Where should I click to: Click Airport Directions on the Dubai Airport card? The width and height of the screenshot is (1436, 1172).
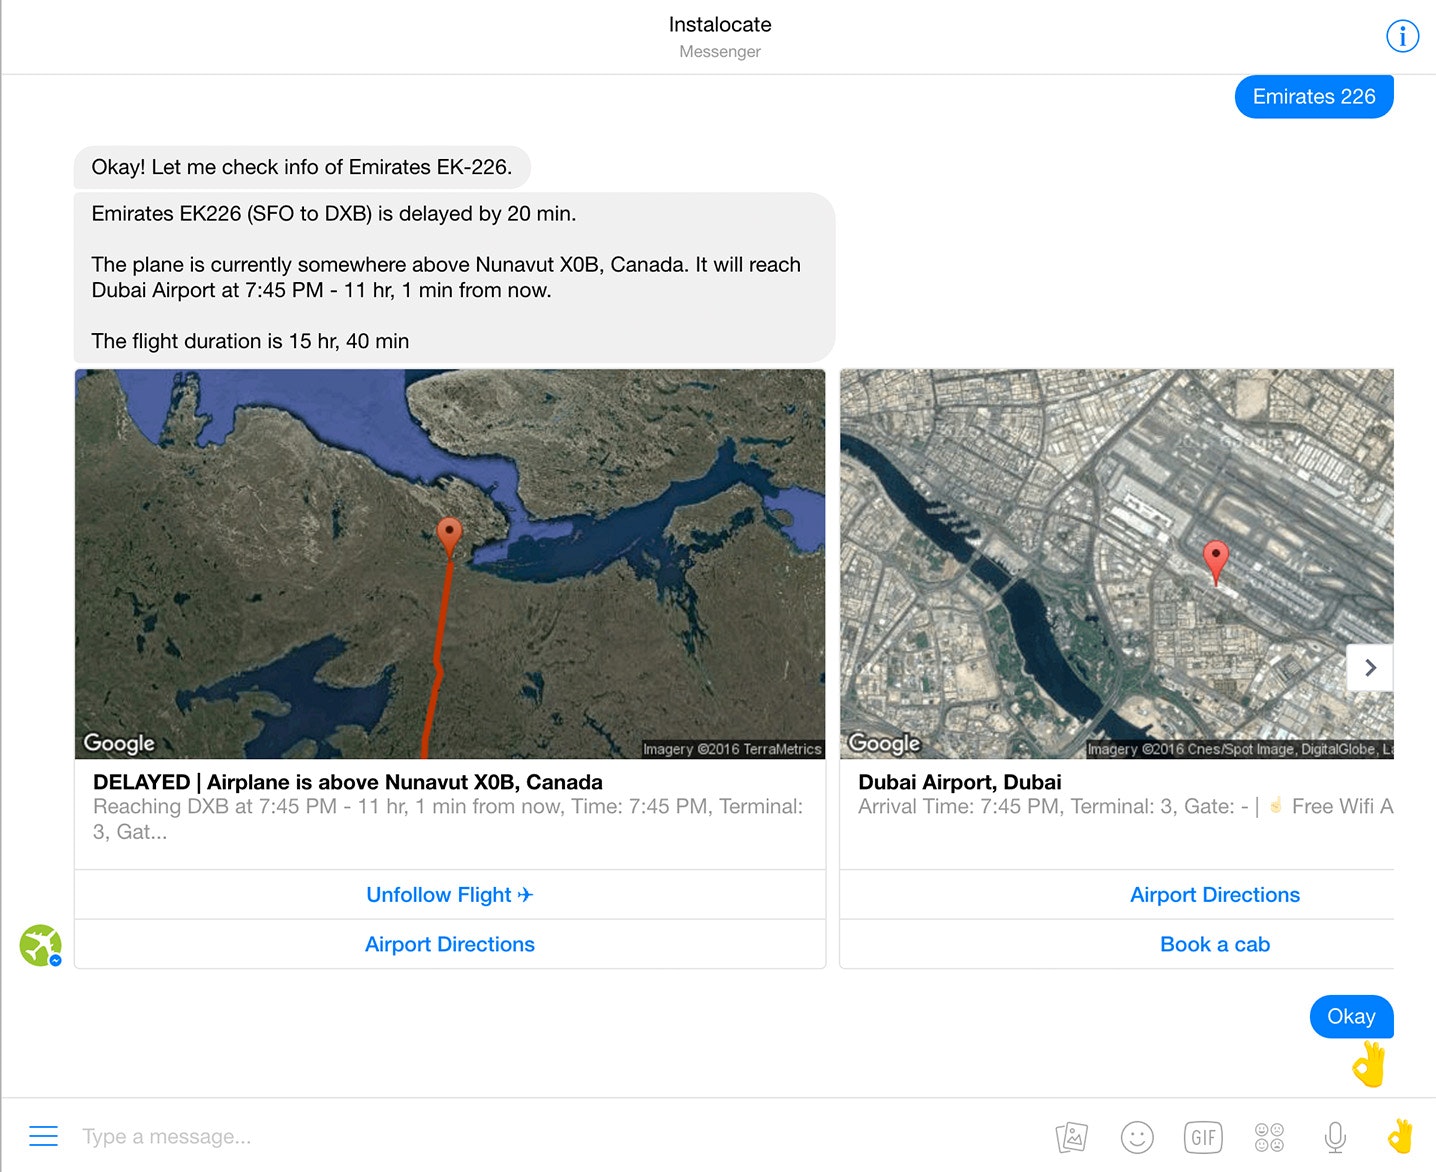coord(1215,895)
